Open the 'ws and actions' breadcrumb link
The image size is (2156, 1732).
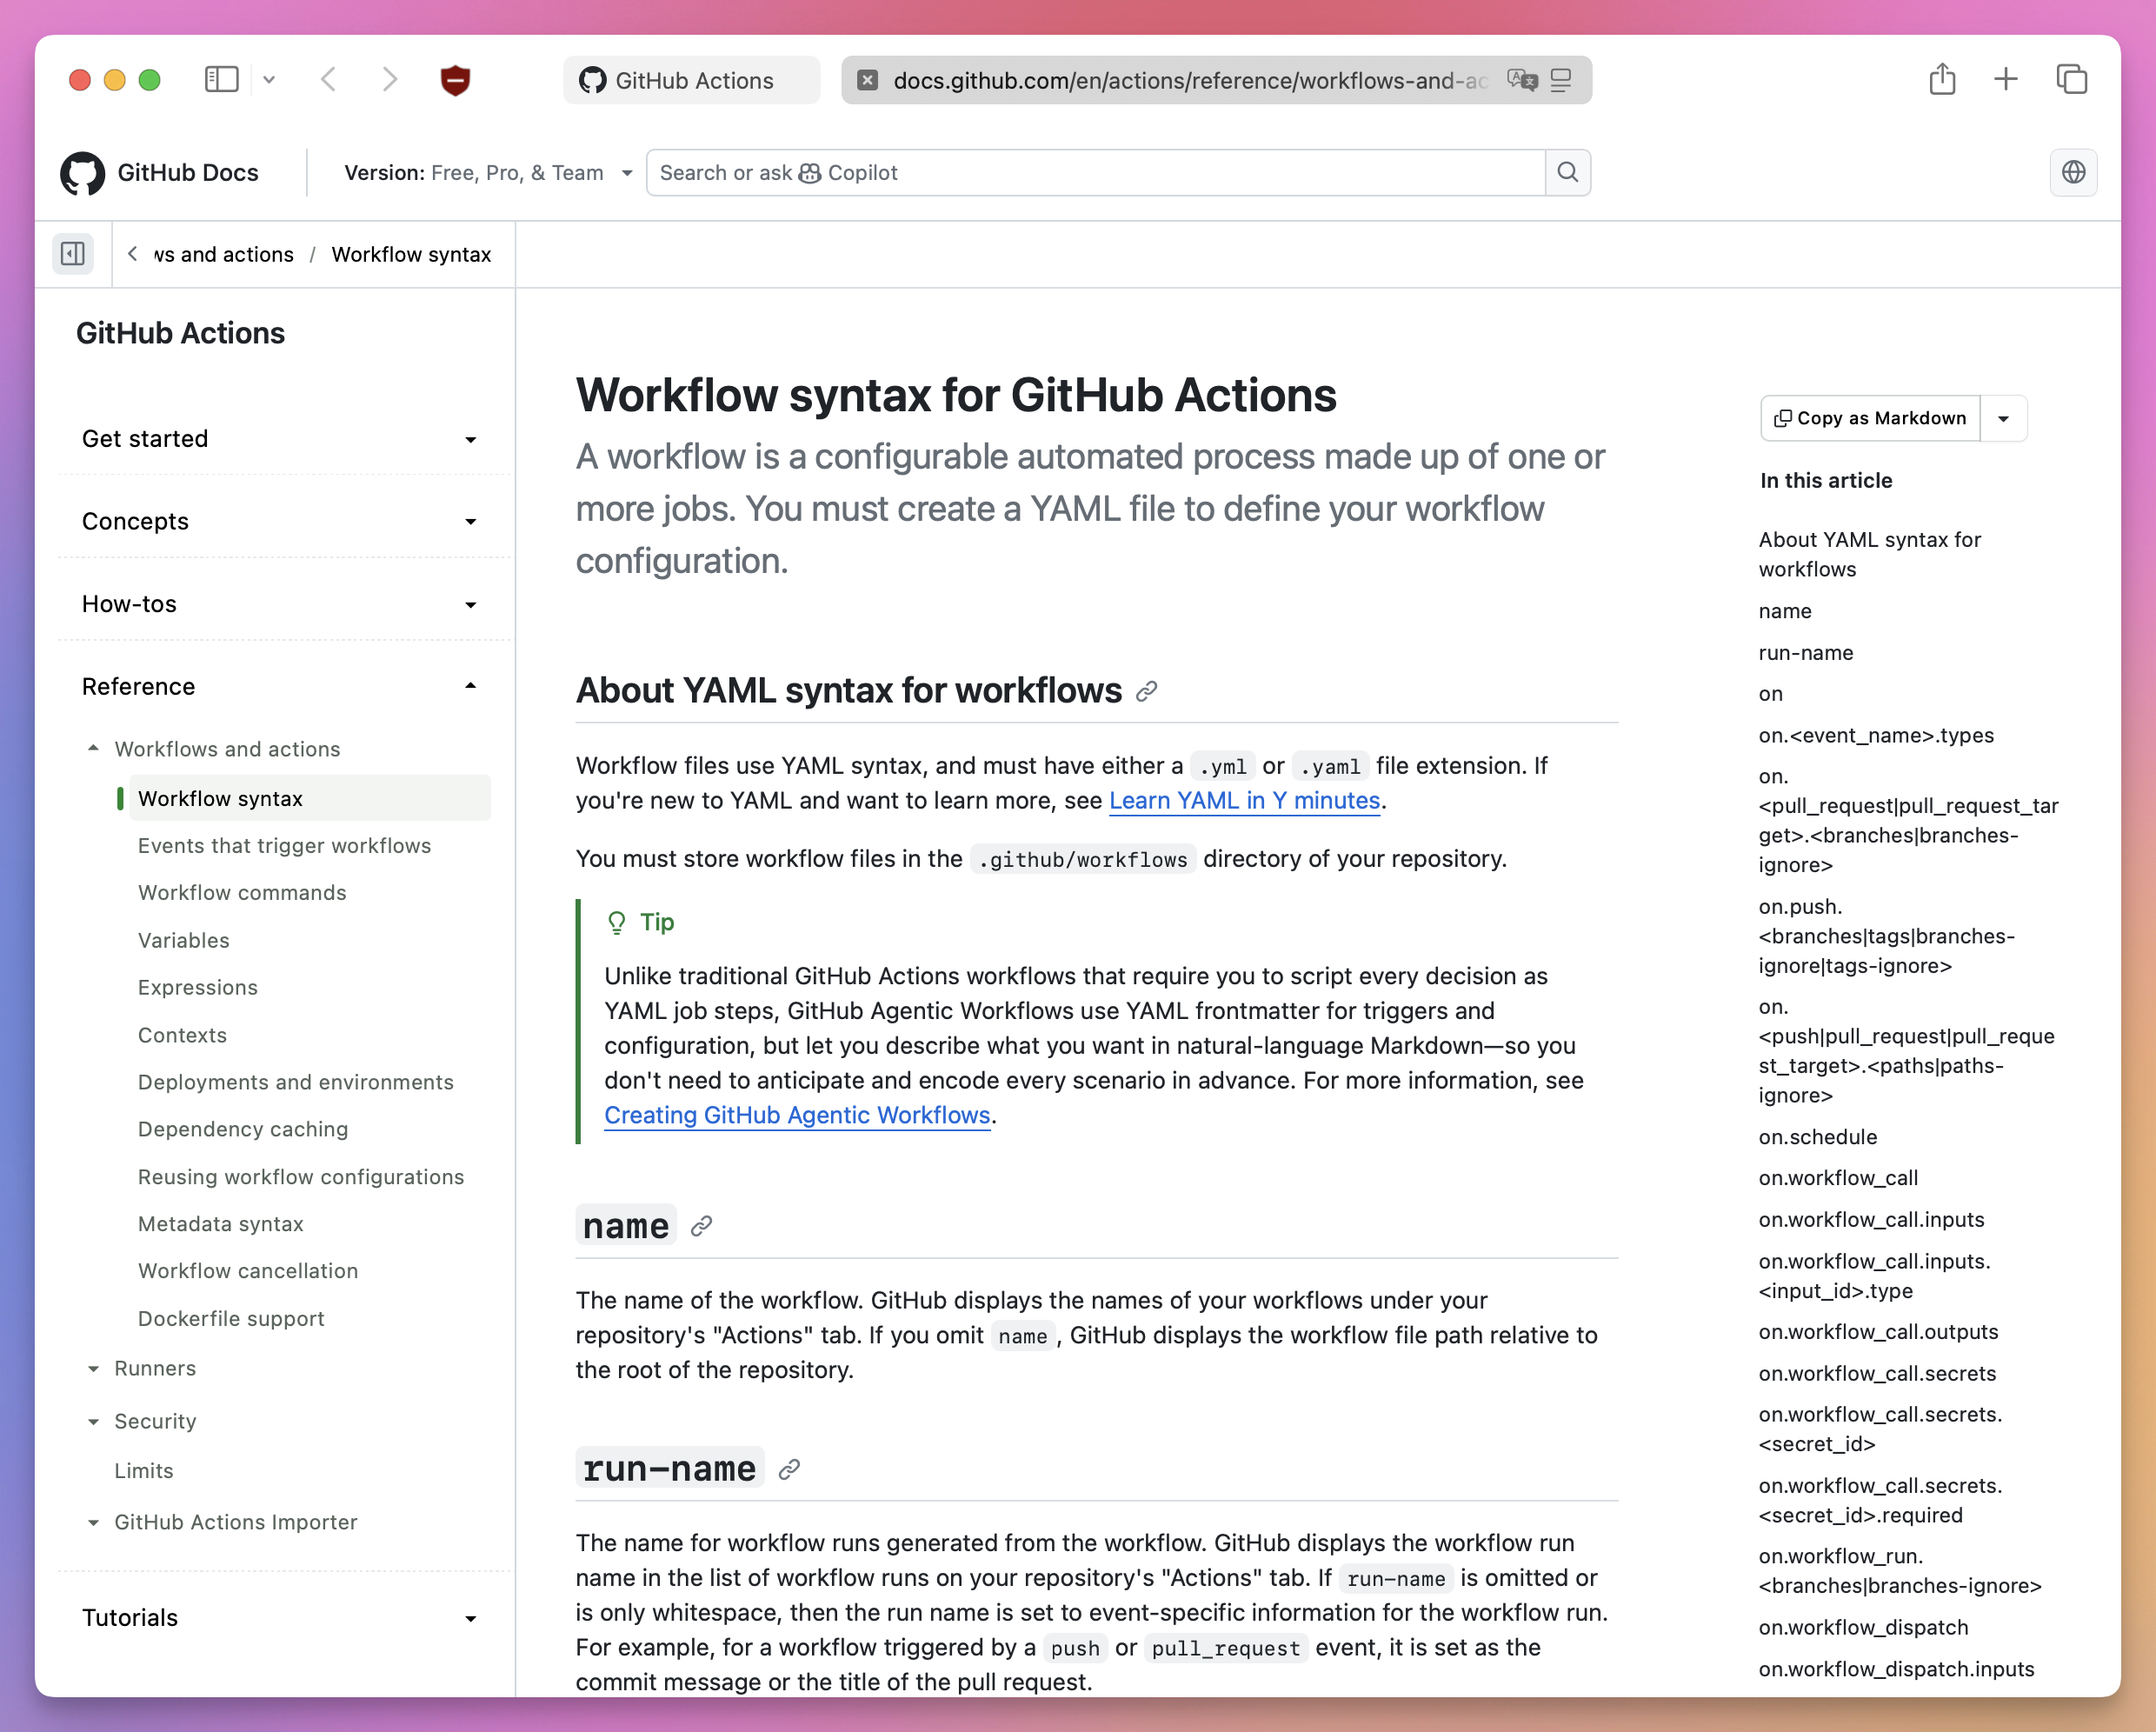(x=223, y=254)
